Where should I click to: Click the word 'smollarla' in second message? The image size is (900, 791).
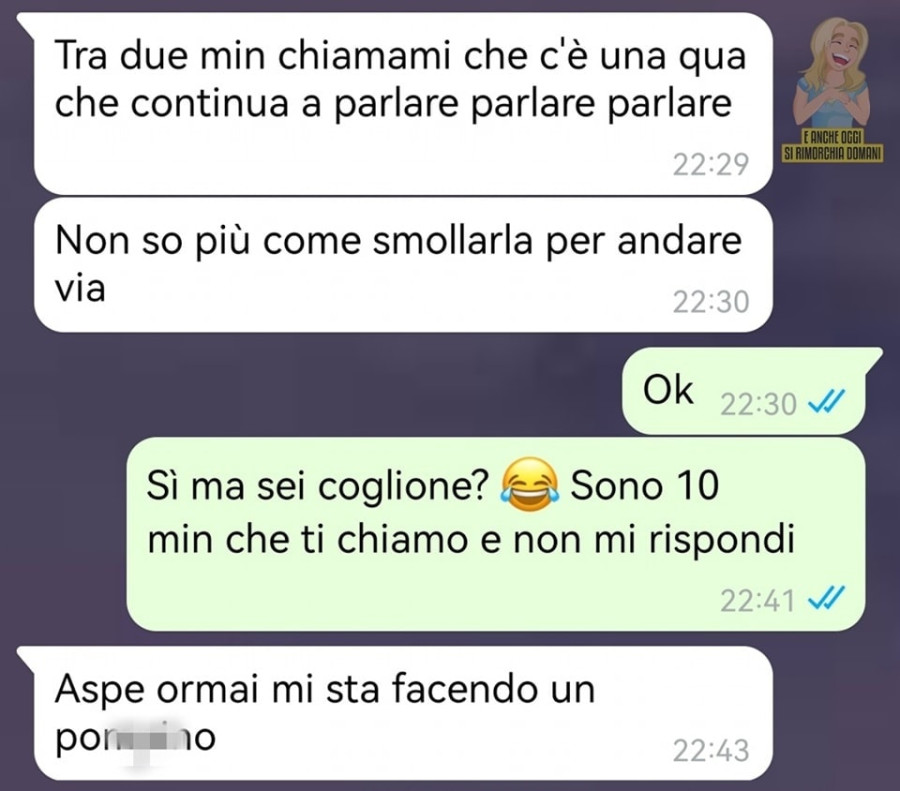coord(453,241)
